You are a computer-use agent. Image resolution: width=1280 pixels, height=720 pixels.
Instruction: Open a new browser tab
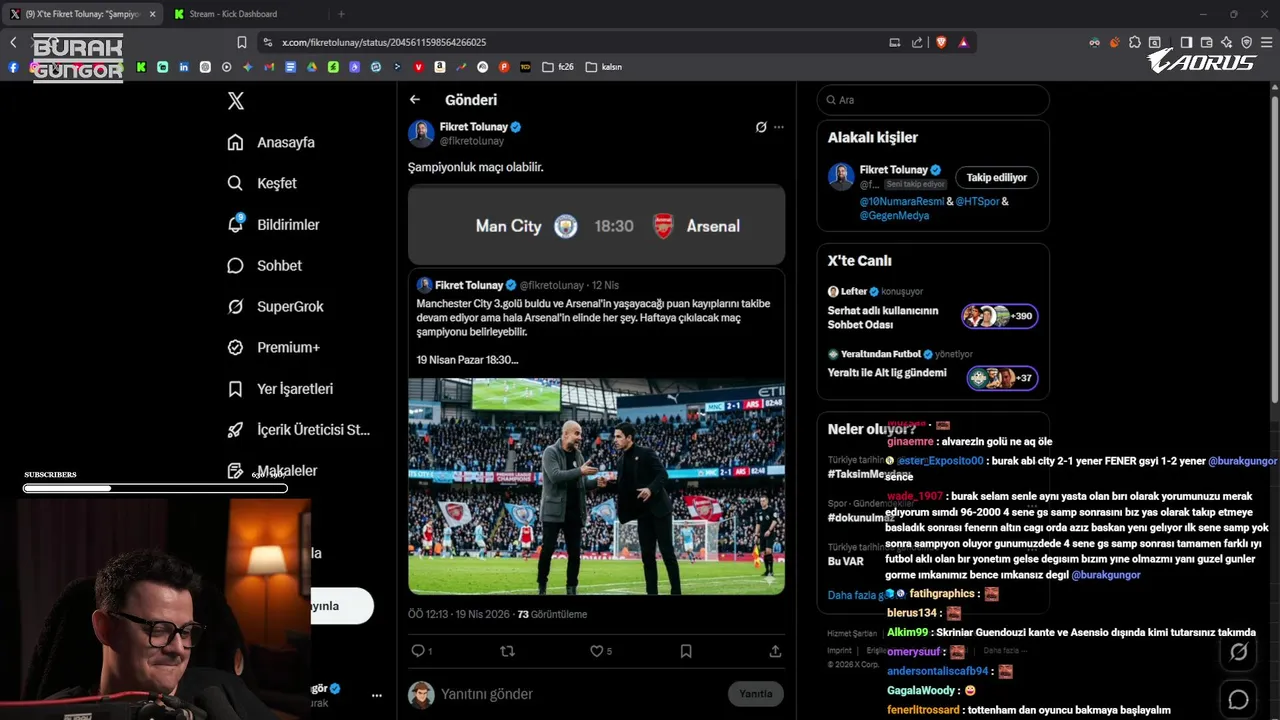pyautogui.click(x=341, y=14)
